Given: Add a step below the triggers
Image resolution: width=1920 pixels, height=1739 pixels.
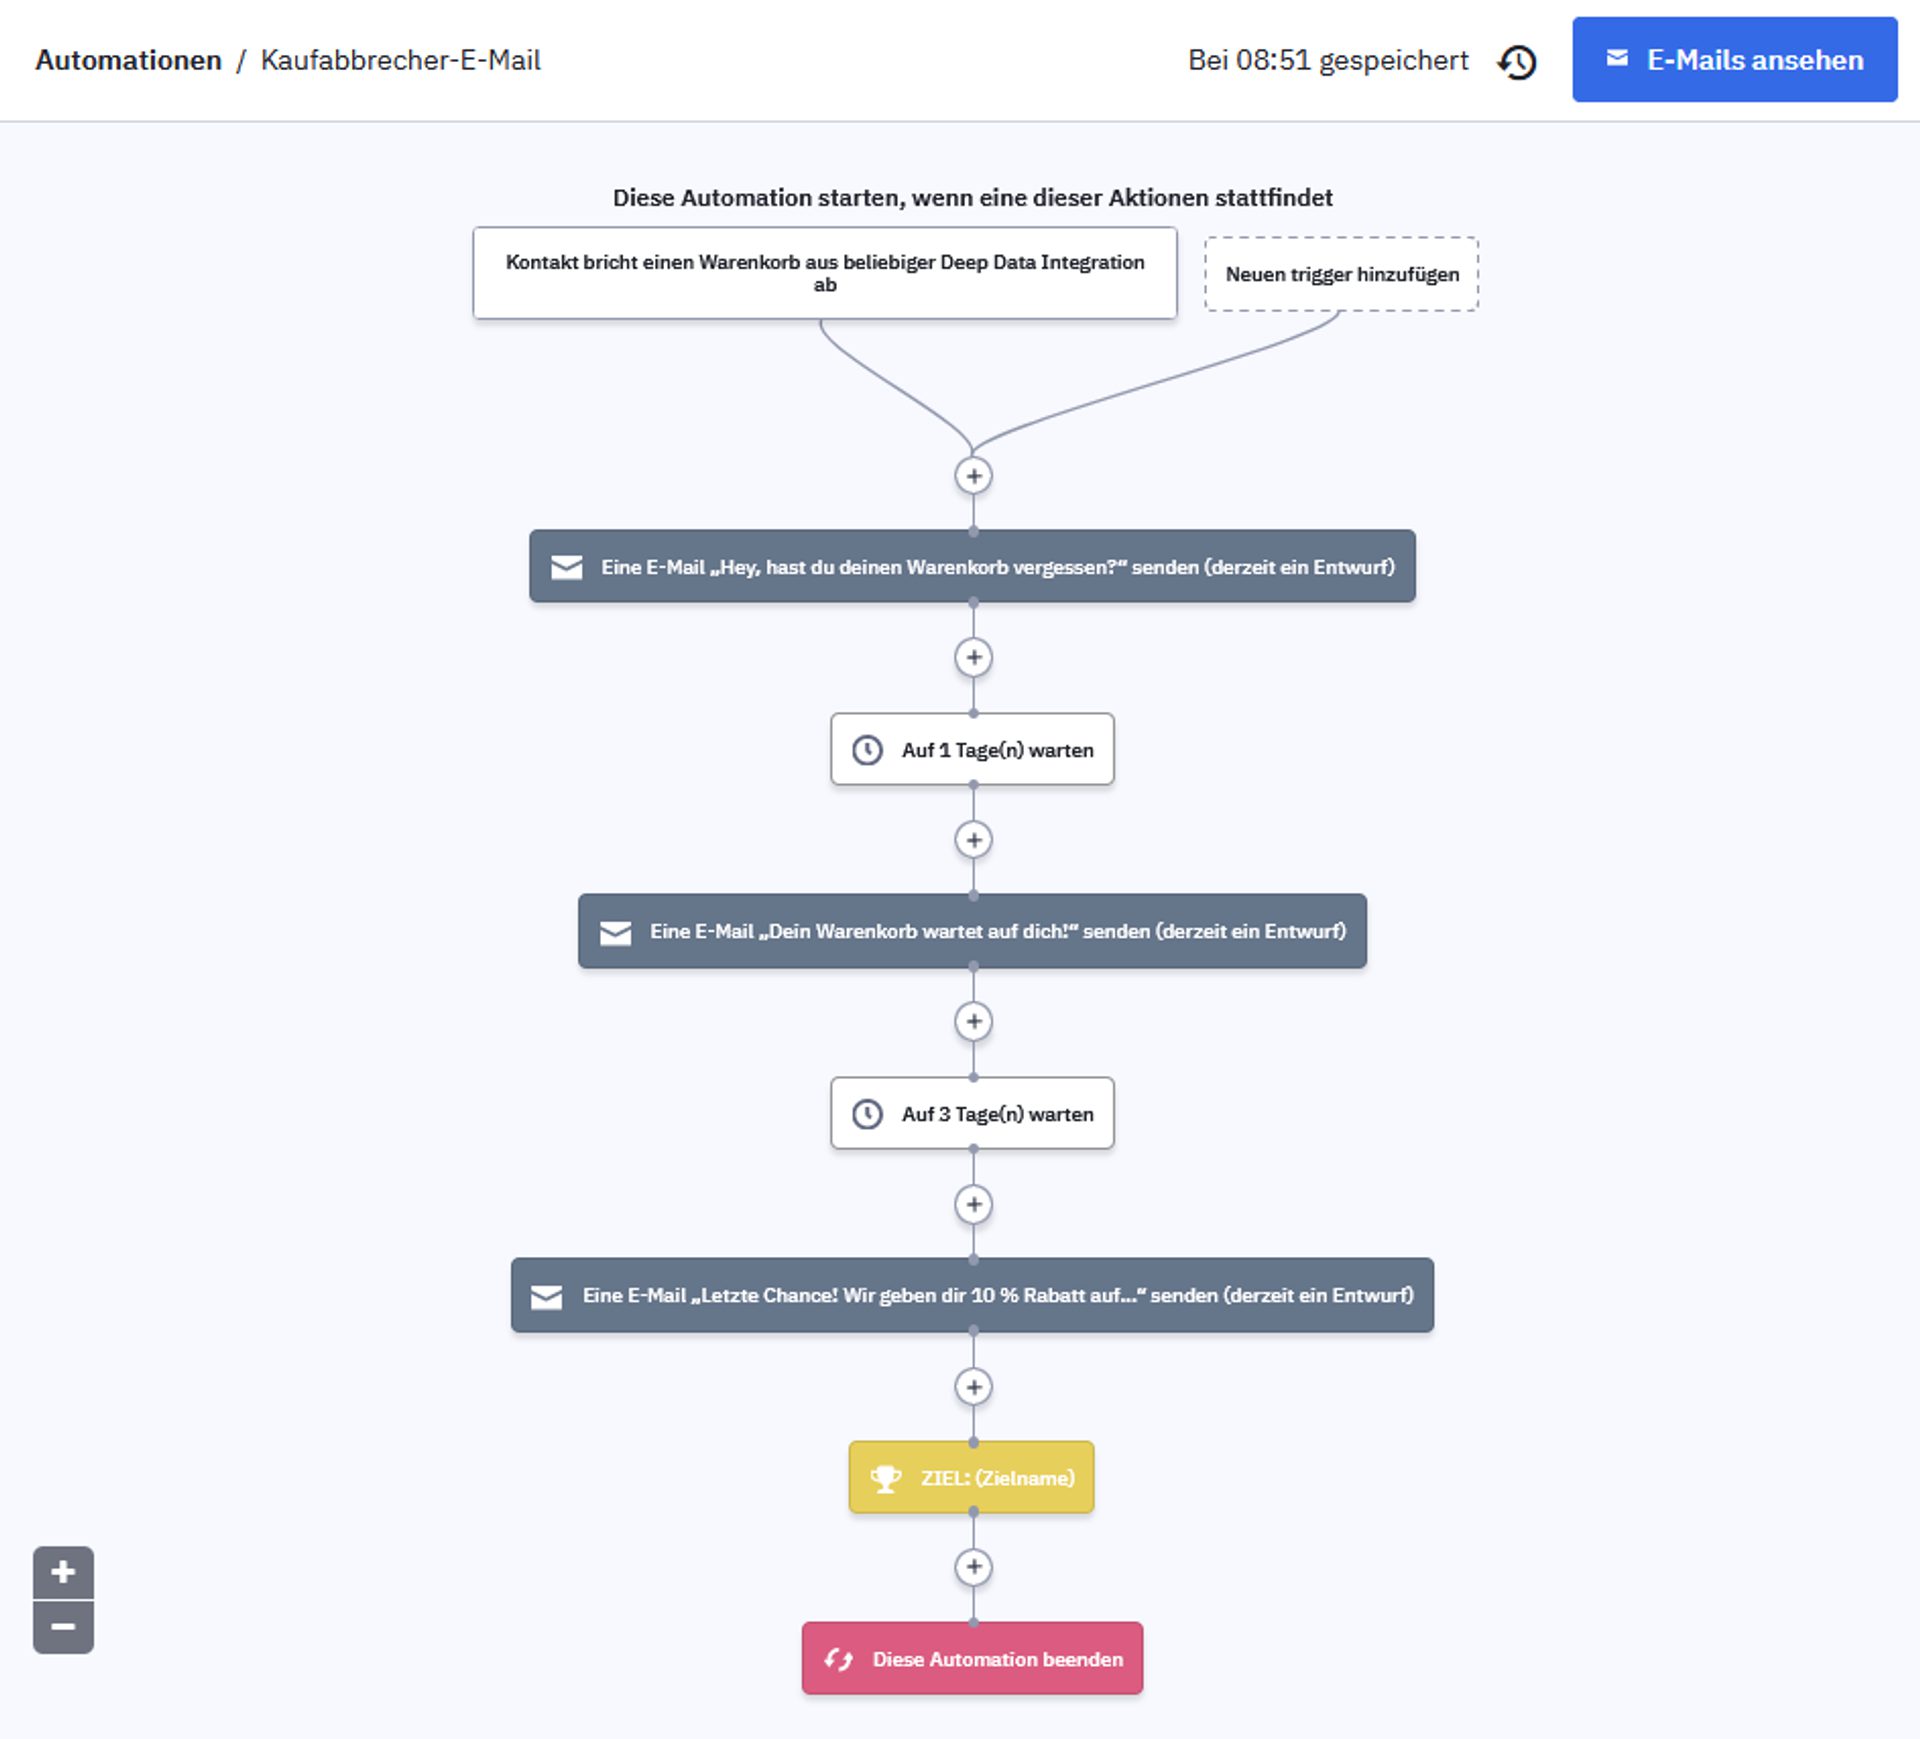Looking at the screenshot, I should pos(973,476).
